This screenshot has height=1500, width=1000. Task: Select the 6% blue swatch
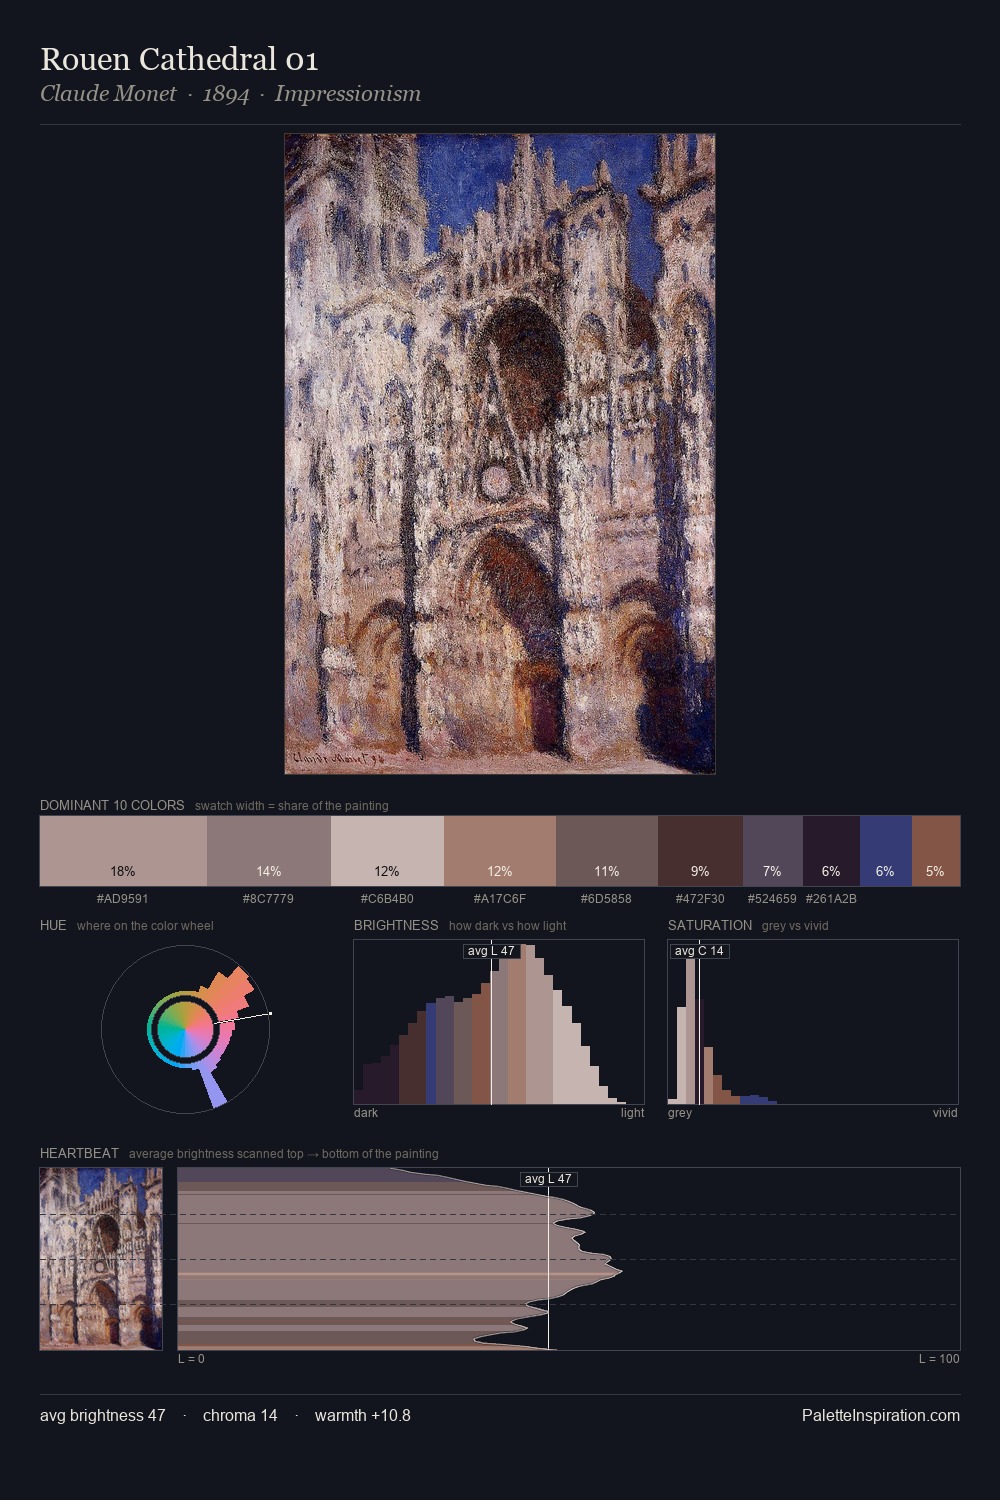(886, 851)
